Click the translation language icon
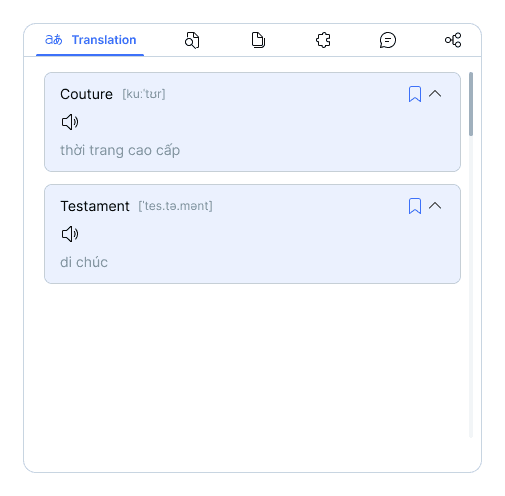The width and height of the screenshot is (505, 496). 54,40
